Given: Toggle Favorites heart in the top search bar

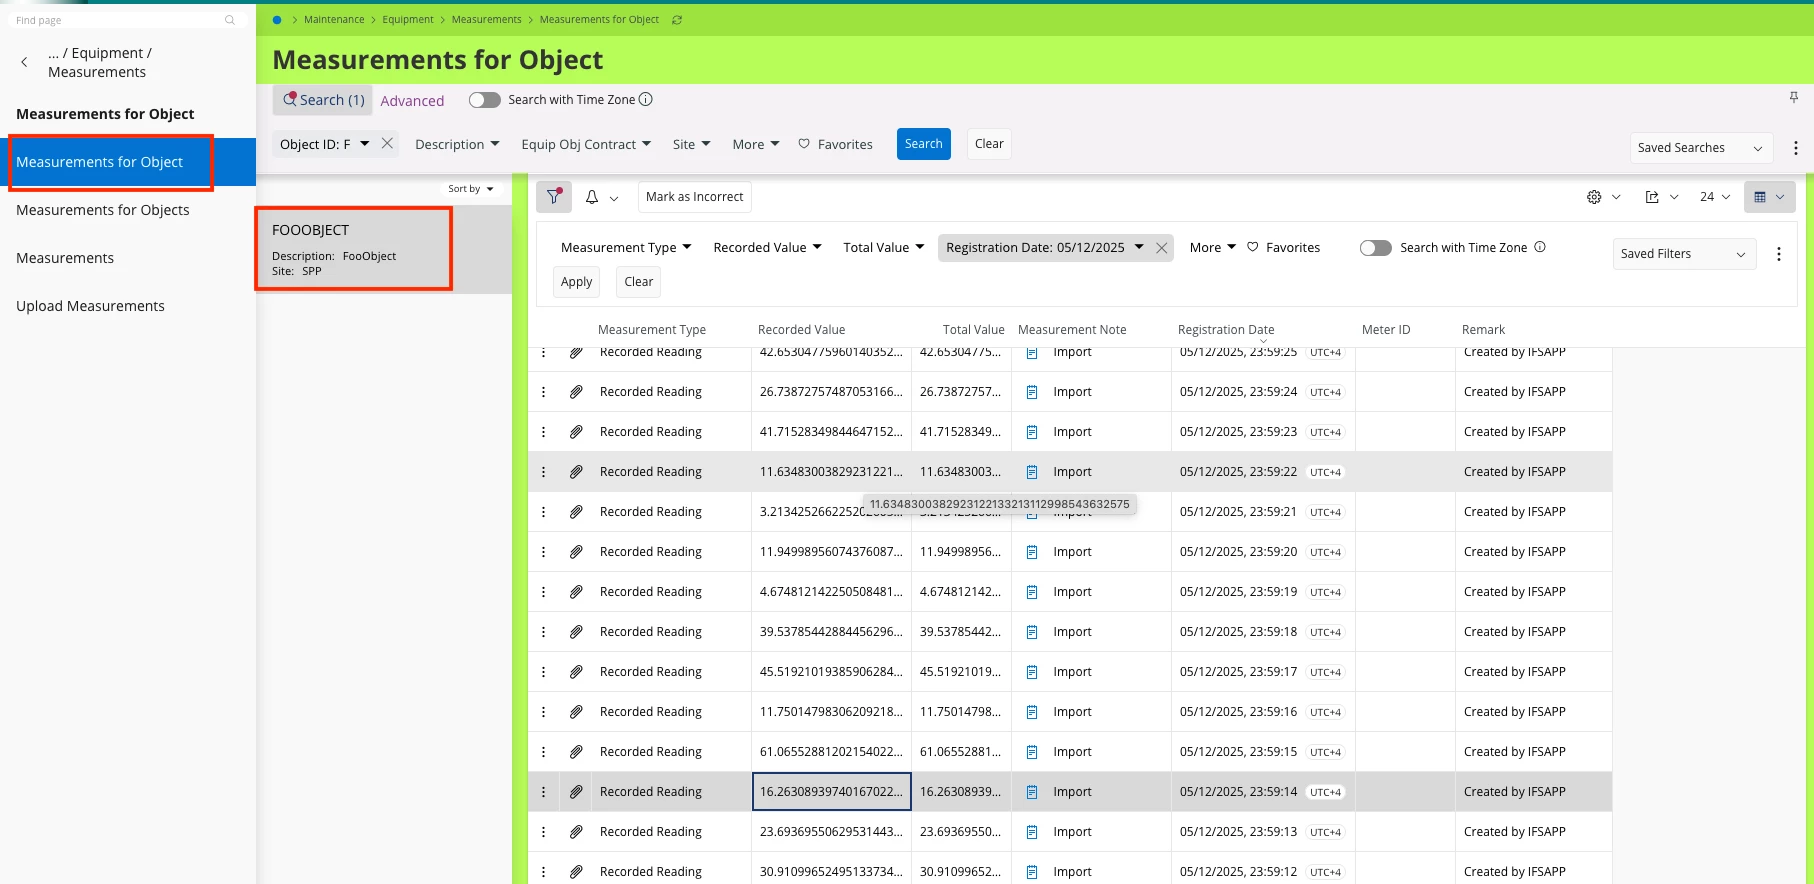Looking at the screenshot, I should pos(804,144).
